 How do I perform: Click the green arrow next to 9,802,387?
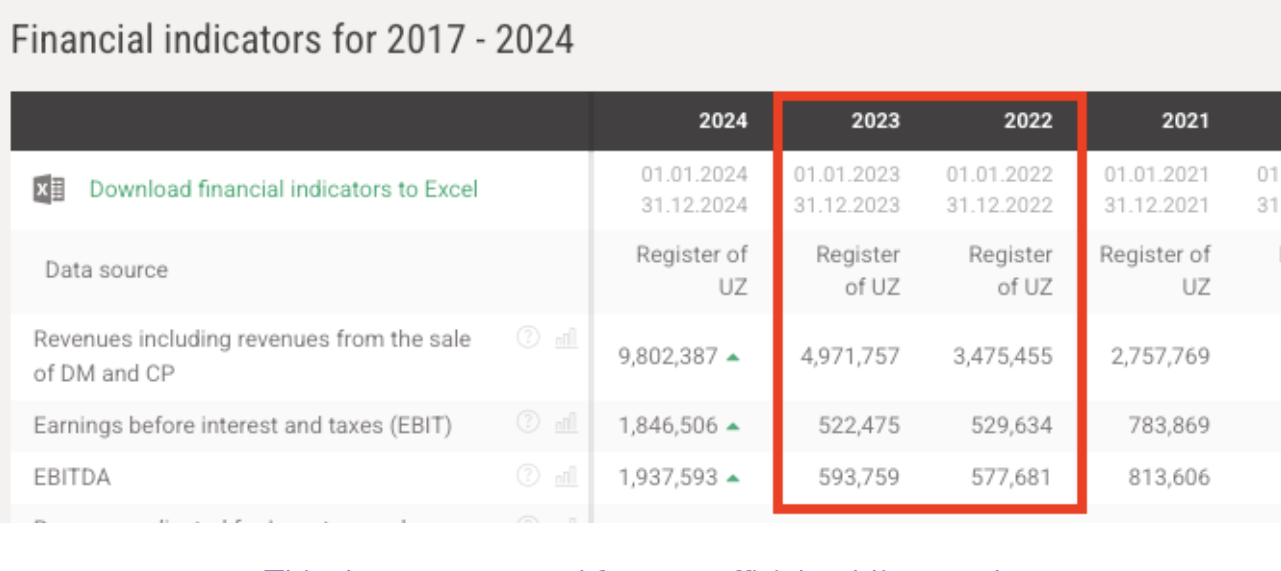point(733,357)
